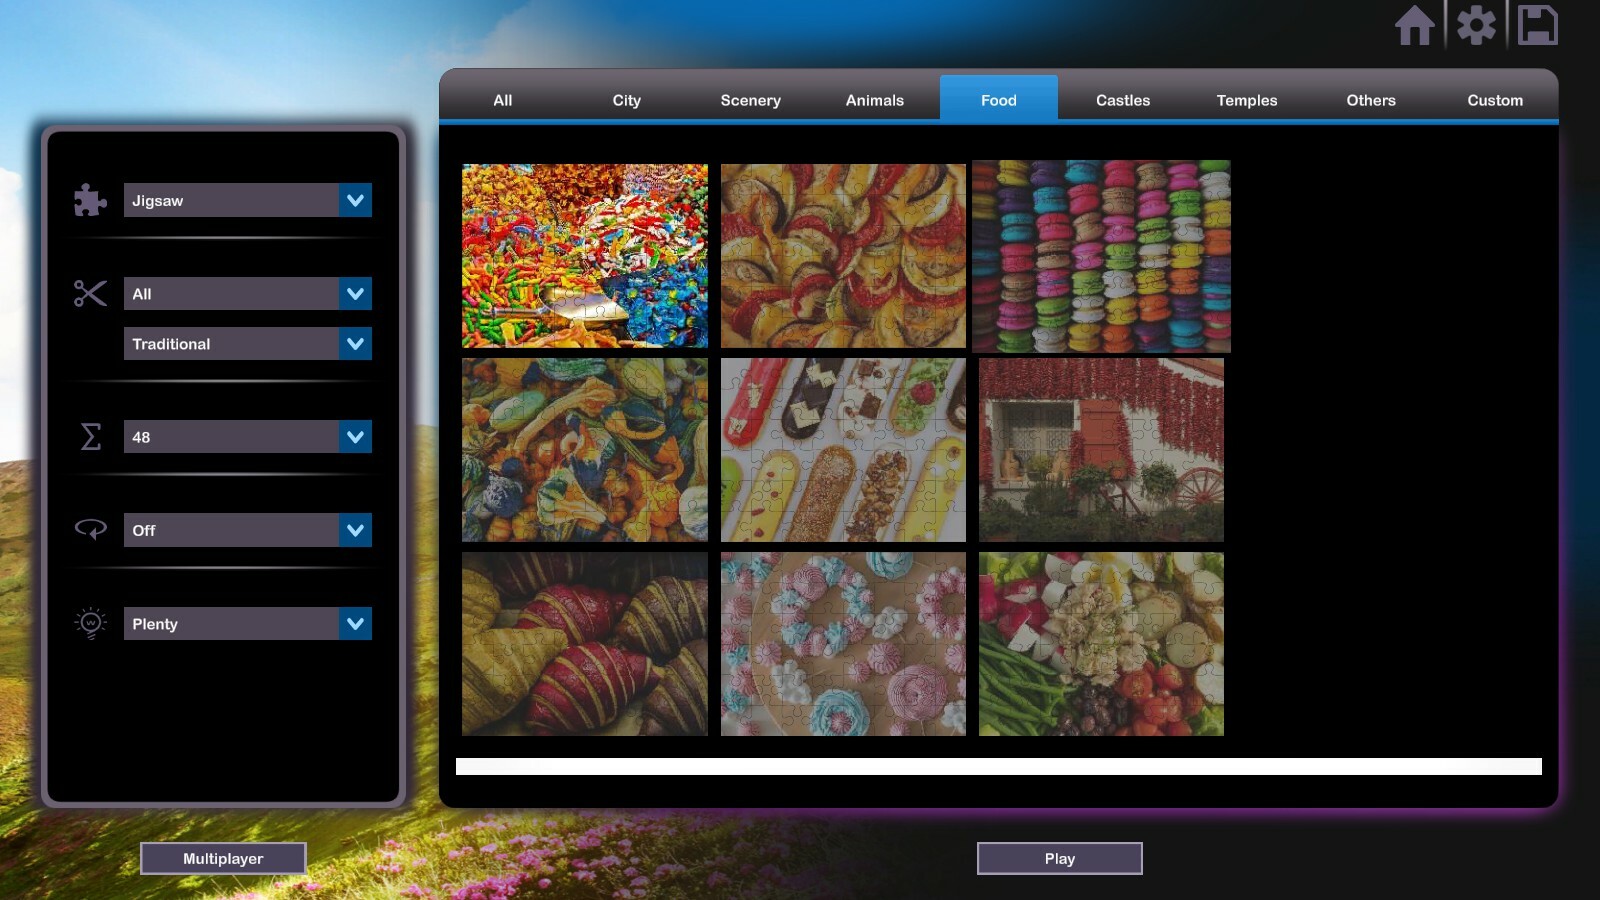Open the 48 pieces dropdown
The image size is (1600, 900).
(247, 436)
